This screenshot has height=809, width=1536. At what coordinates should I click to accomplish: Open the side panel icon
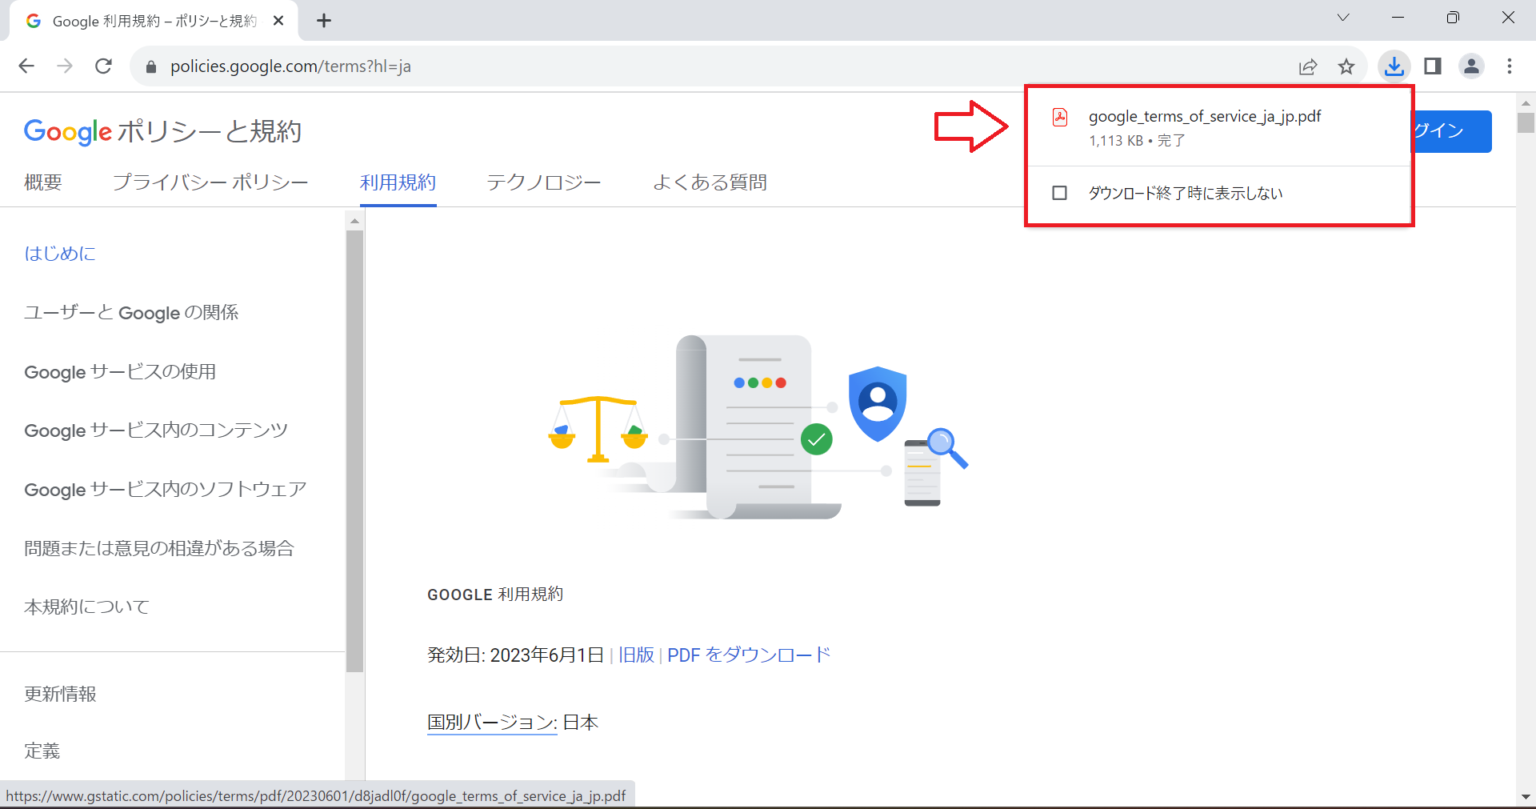[1432, 66]
